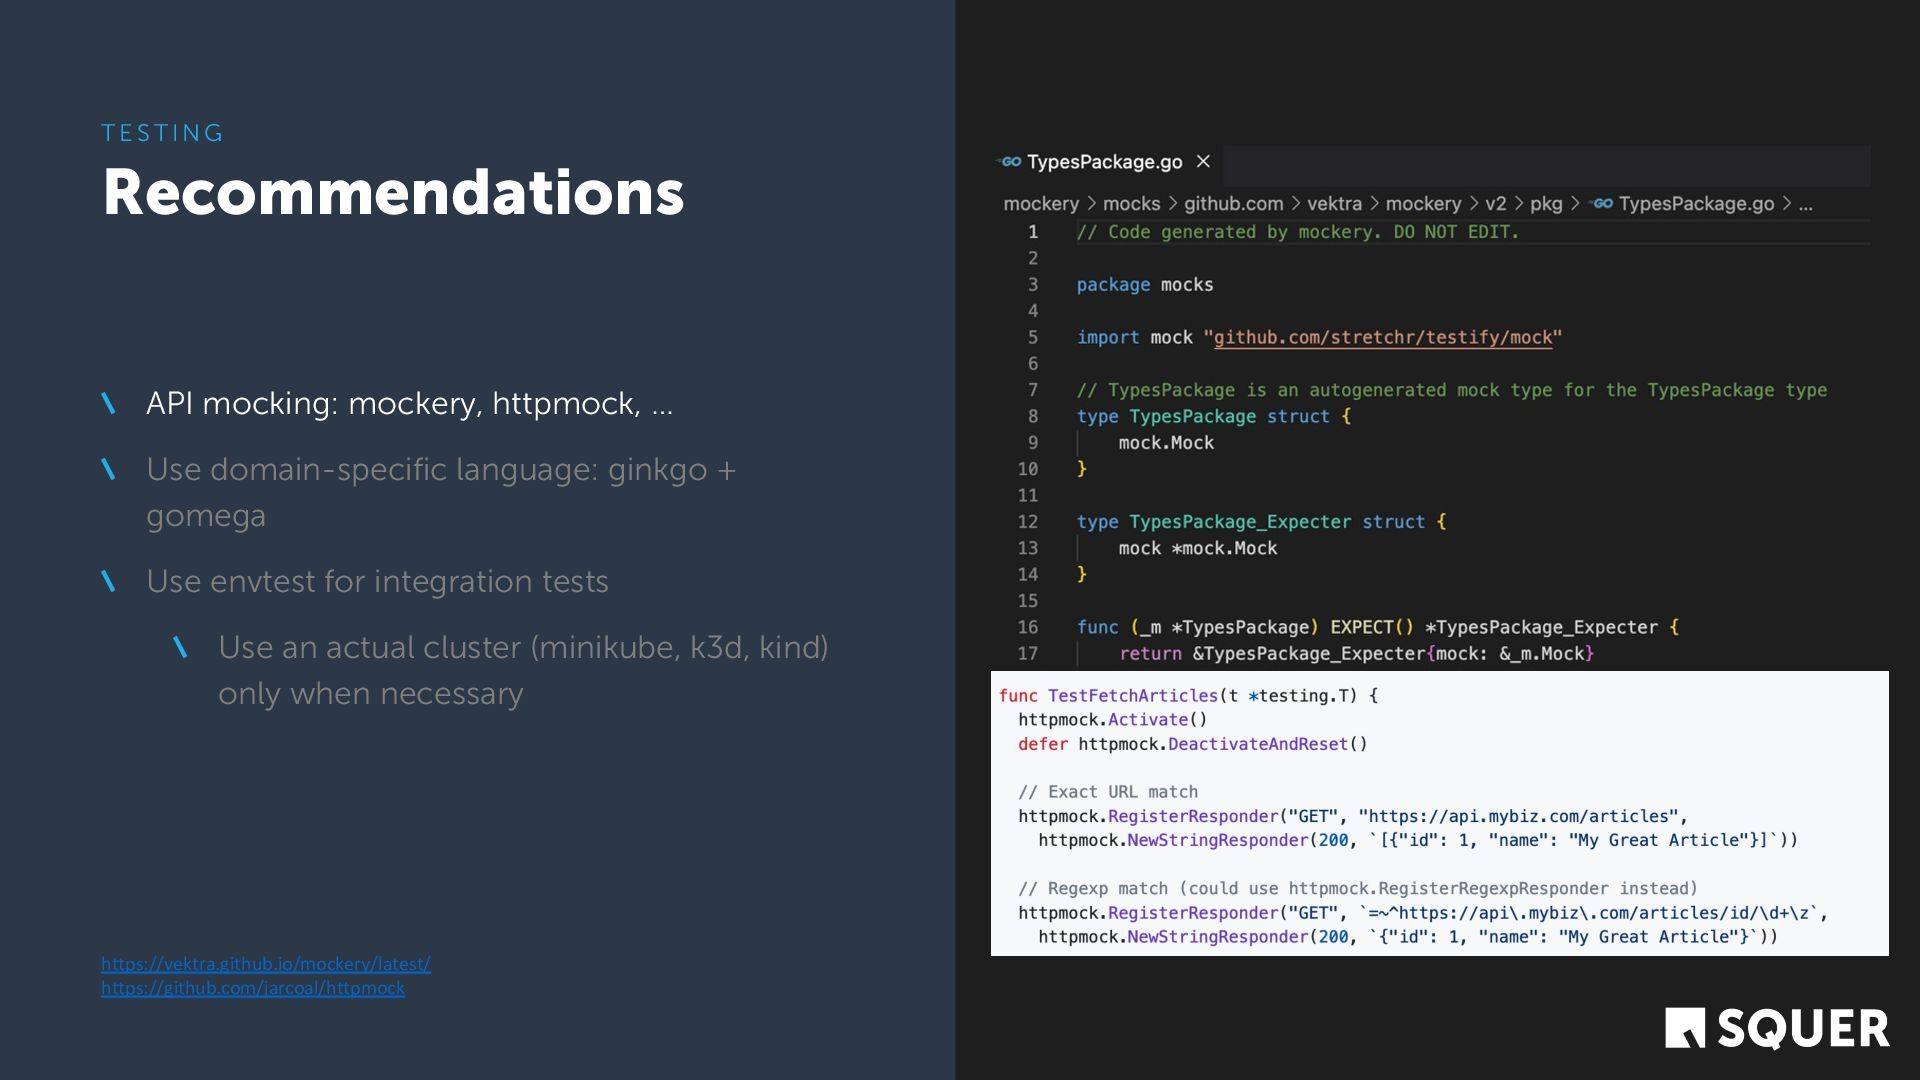Image resolution: width=1920 pixels, height=1080 pixels.
Task: Open the vektra mockery documentation link
Action: [x=266, y=964]
